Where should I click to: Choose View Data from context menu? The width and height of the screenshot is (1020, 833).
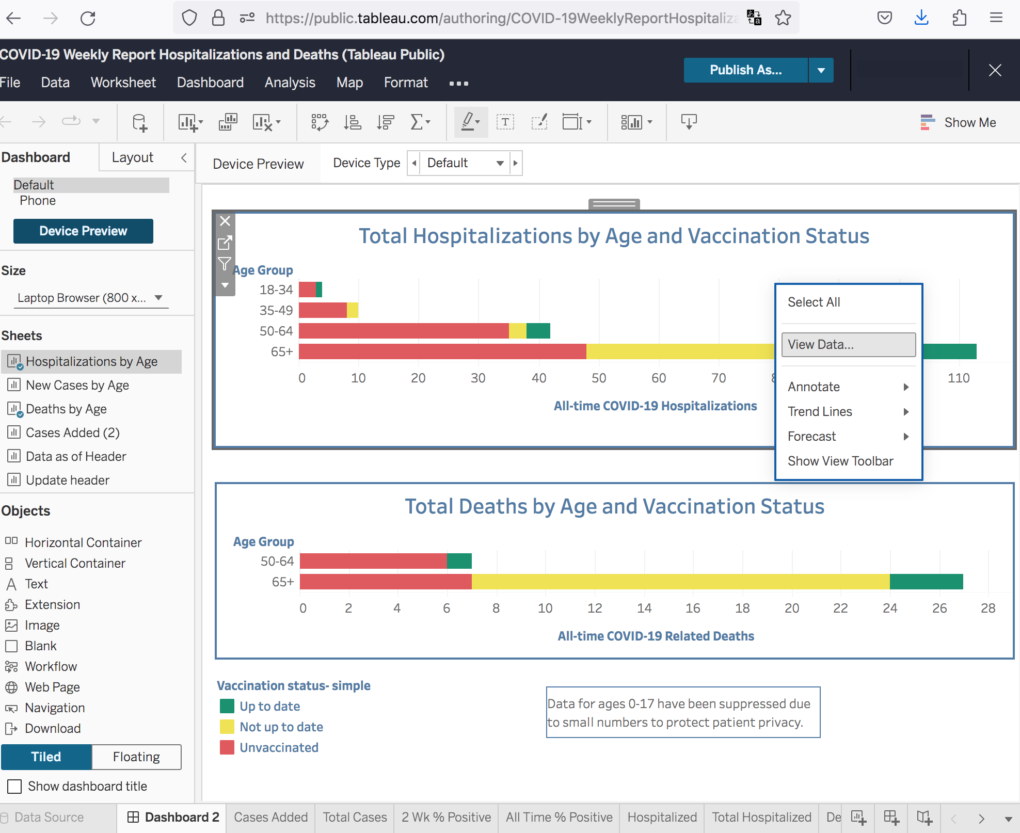pyautogui.click(x=848, y=344)
